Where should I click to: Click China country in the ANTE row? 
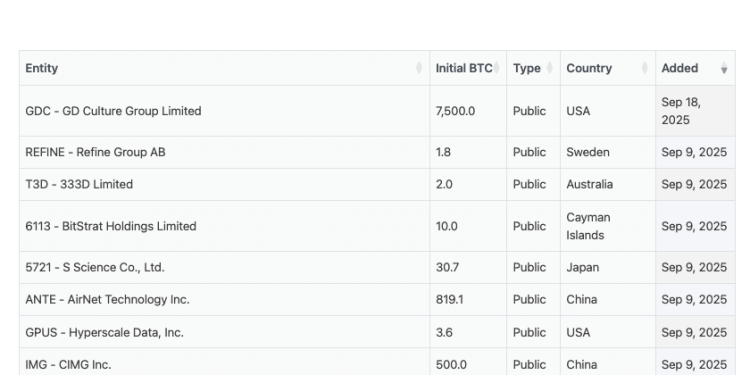(x=582, y=299)
